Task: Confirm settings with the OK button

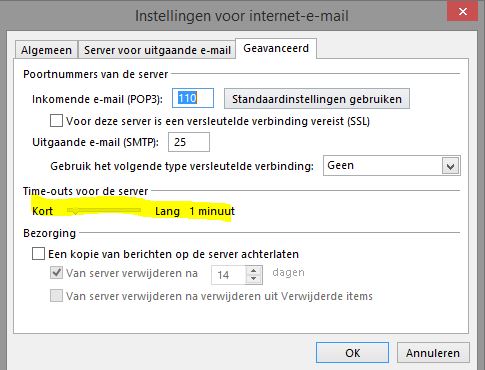Action: coord(352,353)
